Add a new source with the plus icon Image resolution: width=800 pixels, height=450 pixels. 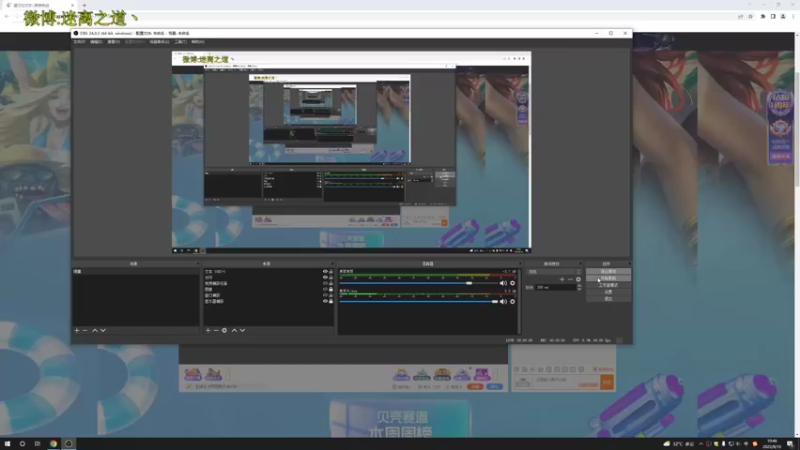208,331
